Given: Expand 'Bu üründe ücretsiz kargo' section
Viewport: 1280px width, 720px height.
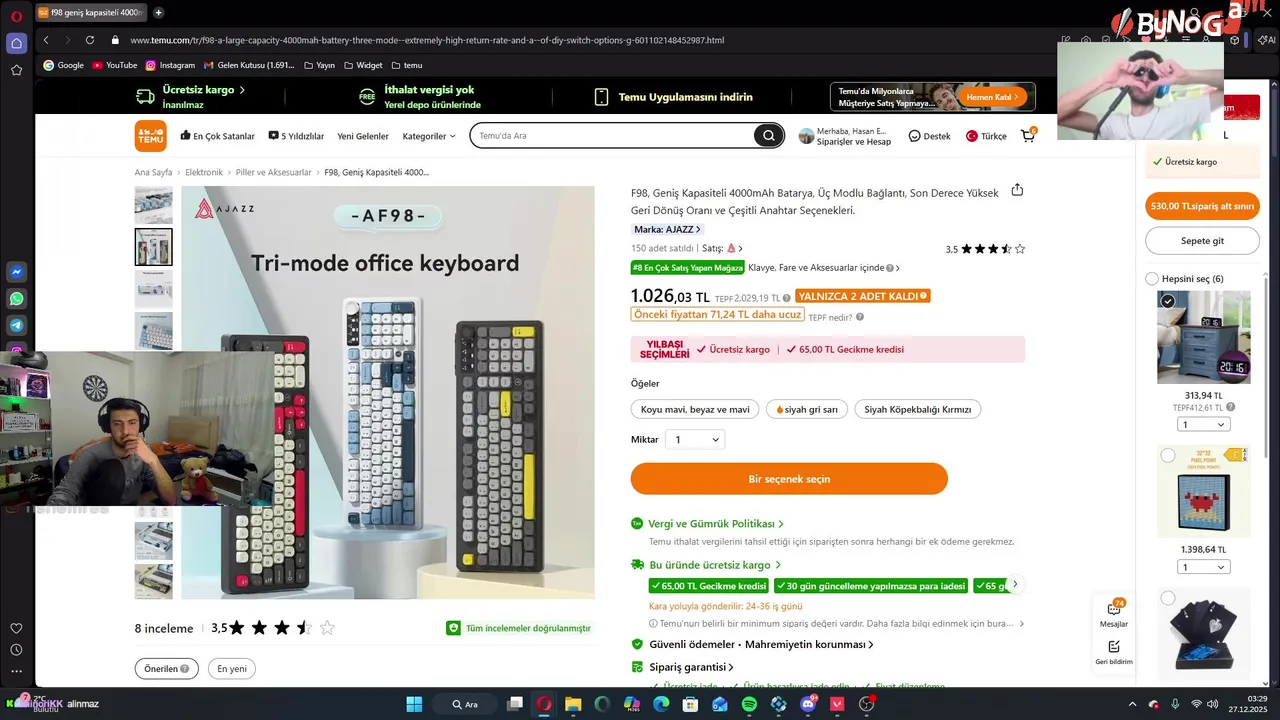Looking at the screenshot, I should click(x=714, y=565).
